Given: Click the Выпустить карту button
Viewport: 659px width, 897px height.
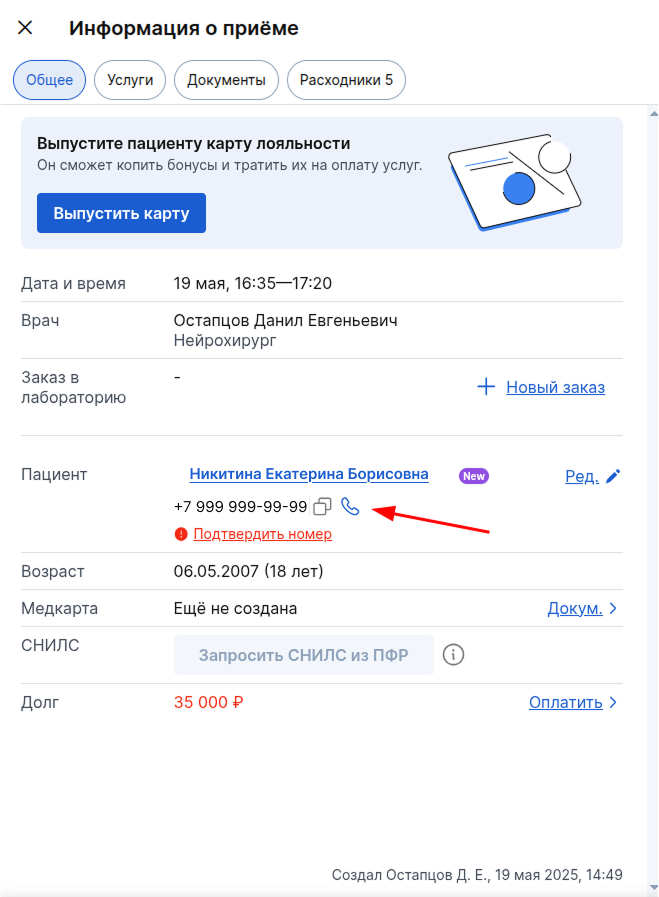Looking at the screenshot, I should 121,213.
